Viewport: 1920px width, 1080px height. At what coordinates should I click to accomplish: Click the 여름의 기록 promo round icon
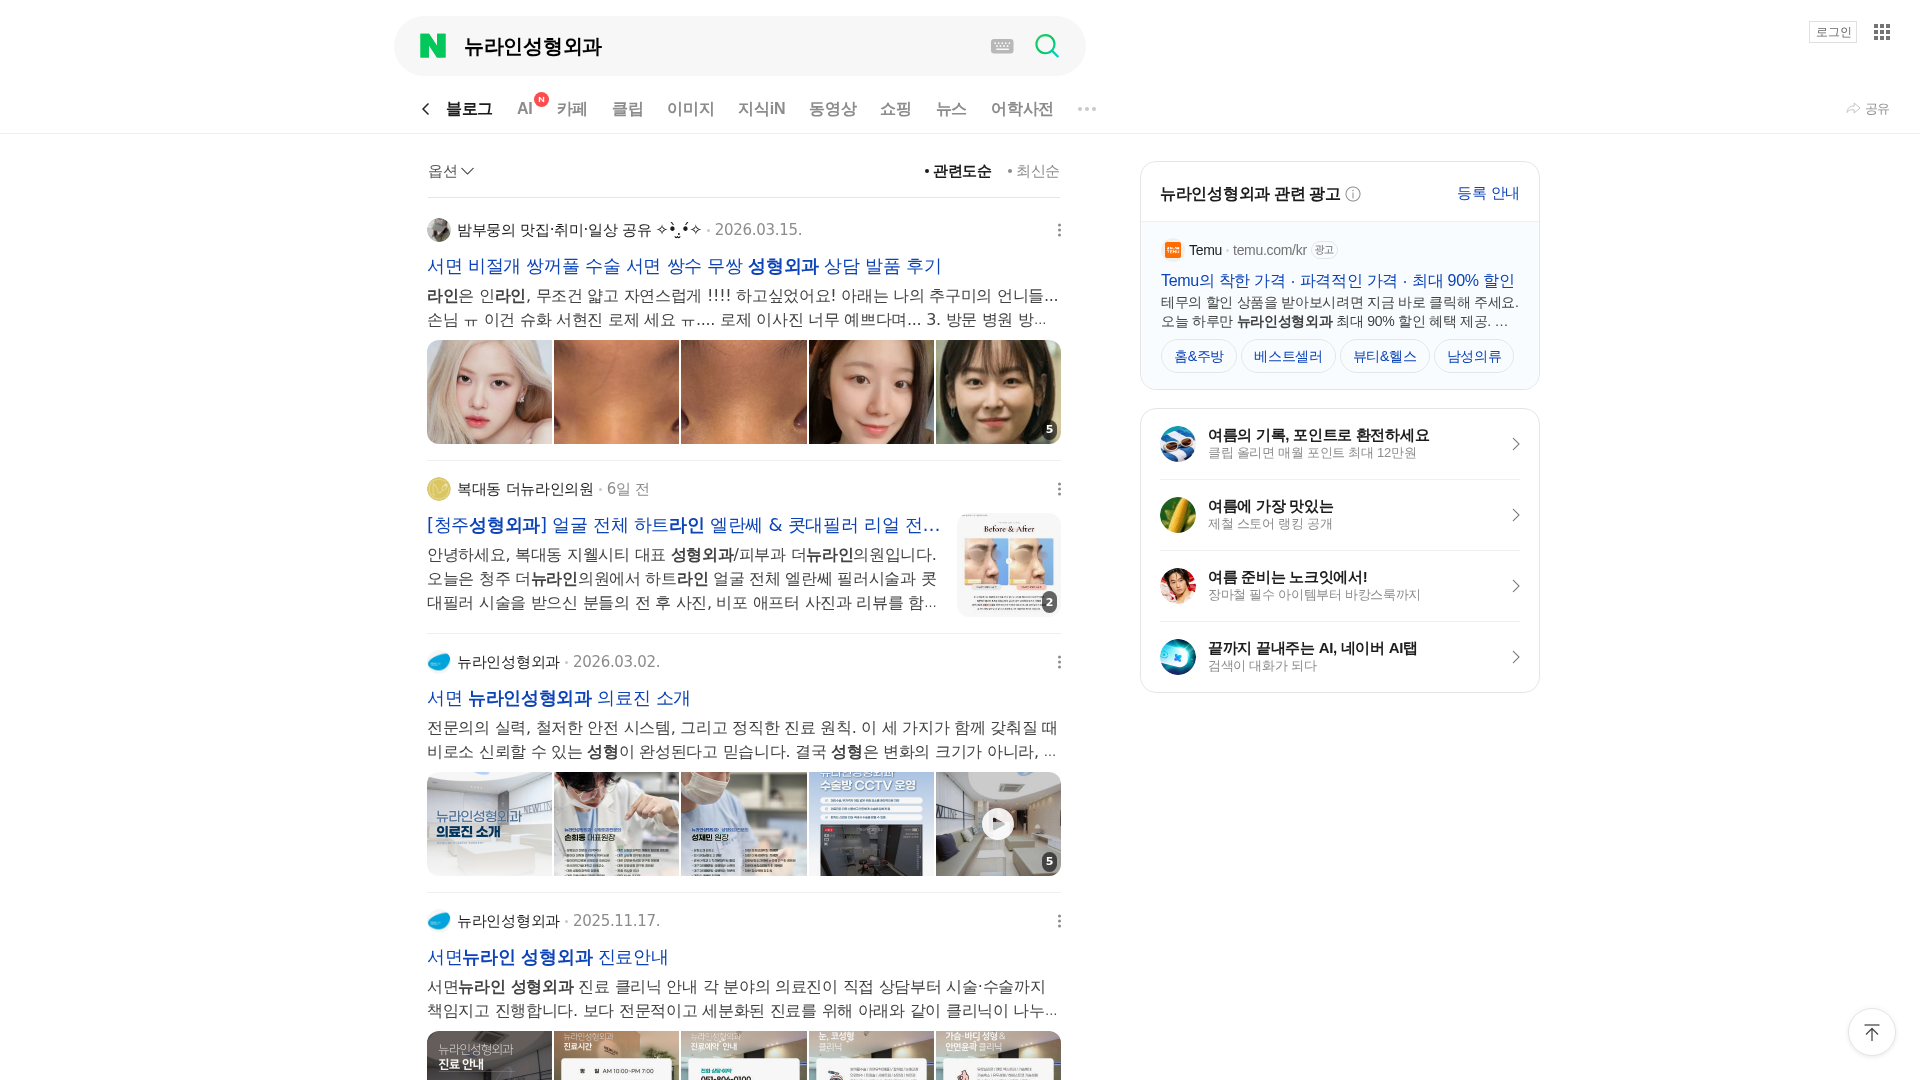point(1178,444)
